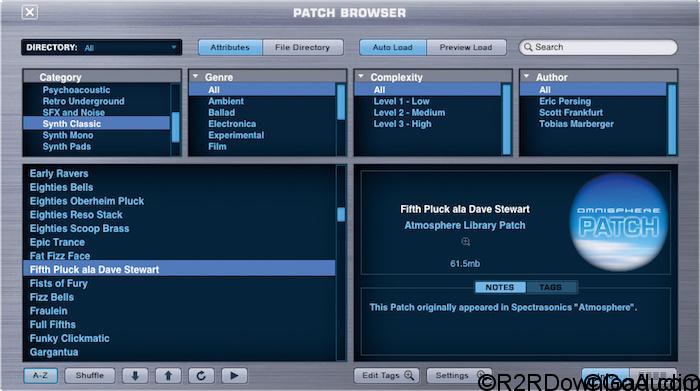
Task: Load the Funky Clickmatic patch
Action: click(x=70, y=338)
